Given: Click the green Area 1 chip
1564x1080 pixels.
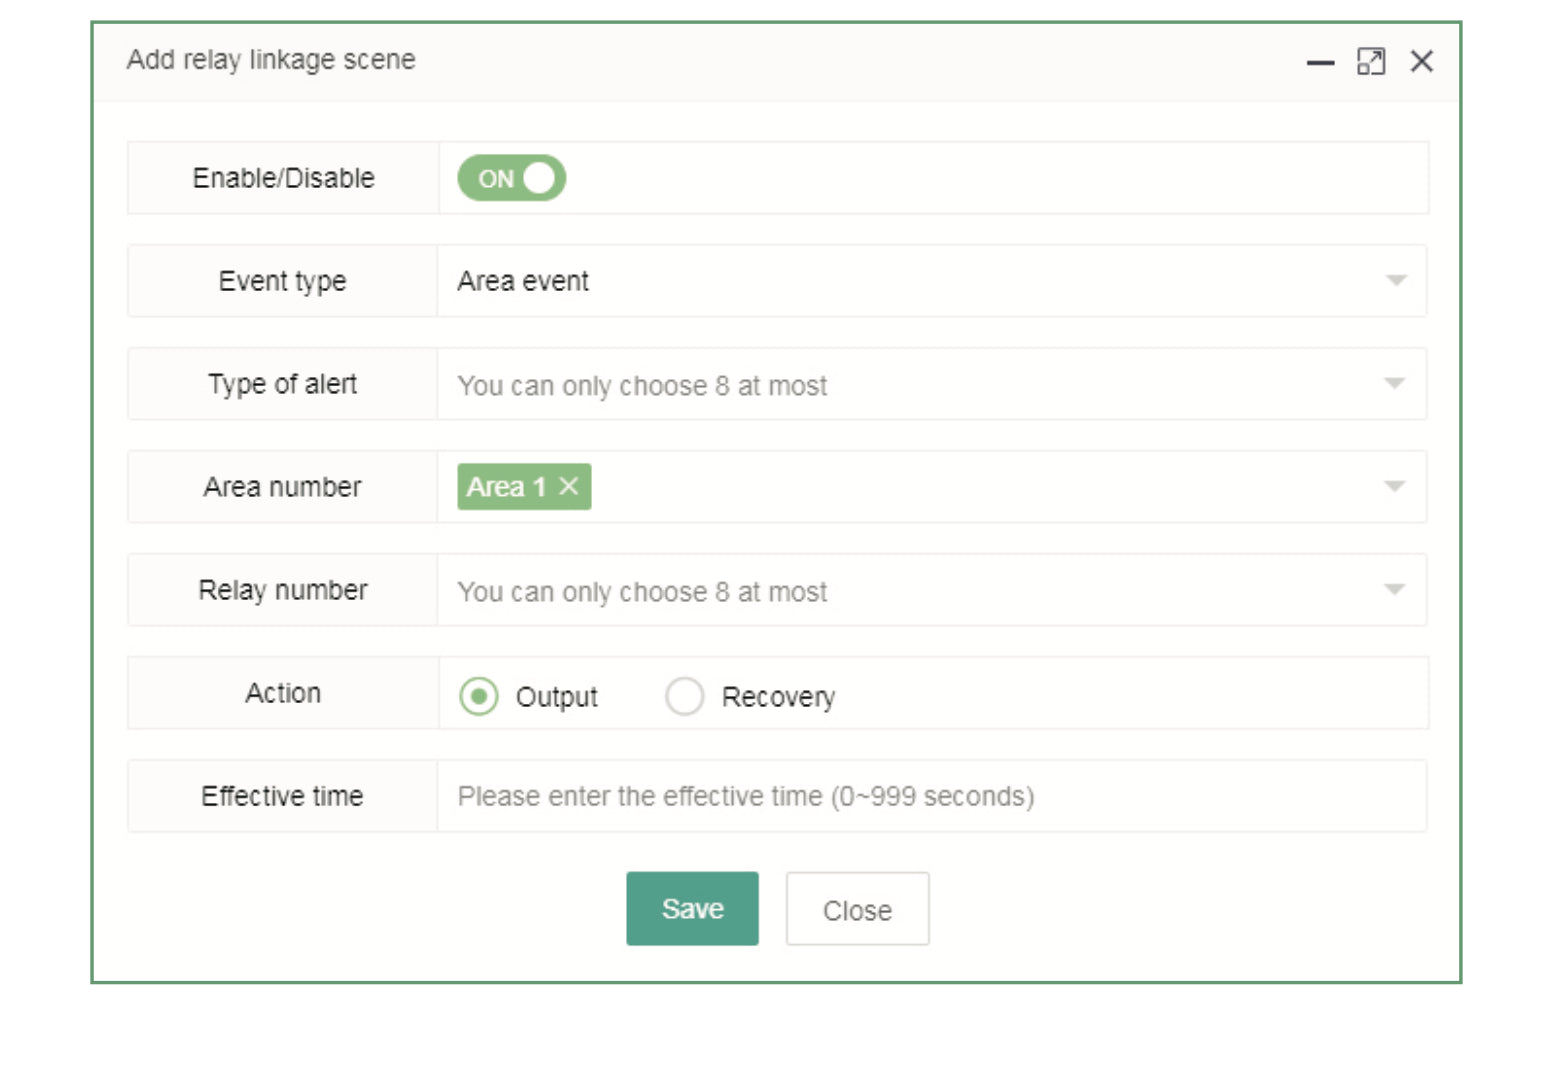Looking at the screenshot, I should pos(510,487).
